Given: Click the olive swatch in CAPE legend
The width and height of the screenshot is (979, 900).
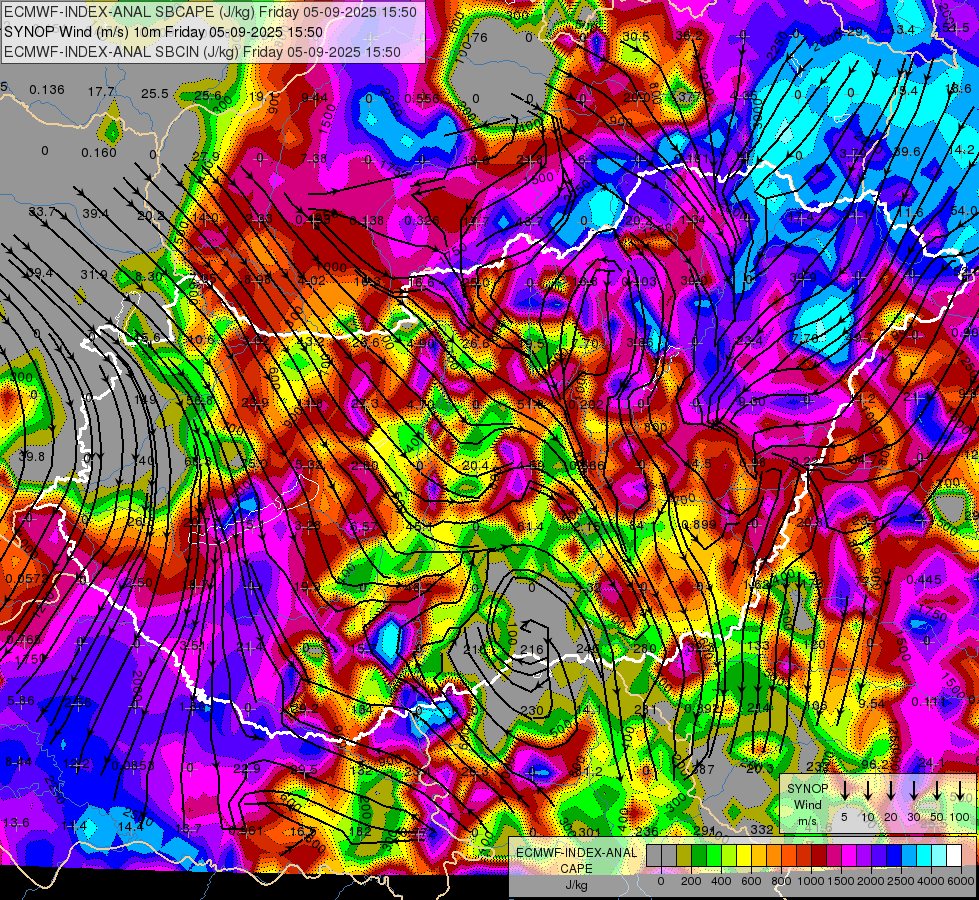Looking at the screenshot, I should [x=684, y=856].
